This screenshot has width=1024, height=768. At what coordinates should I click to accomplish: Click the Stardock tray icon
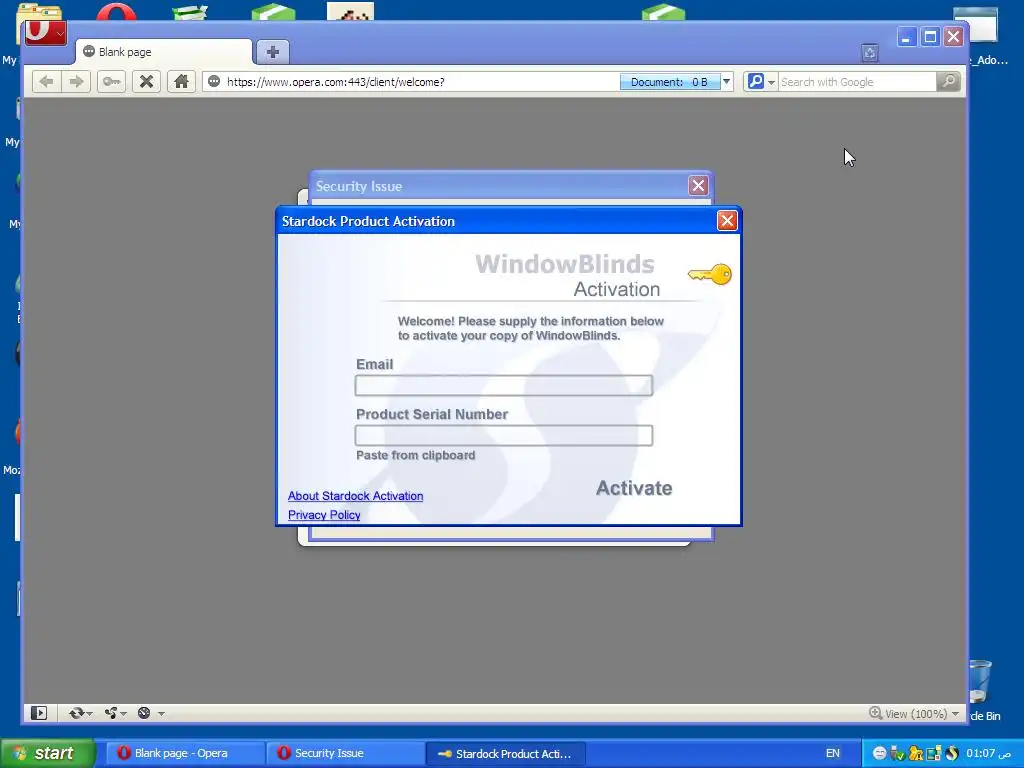[x=952, y=753]
